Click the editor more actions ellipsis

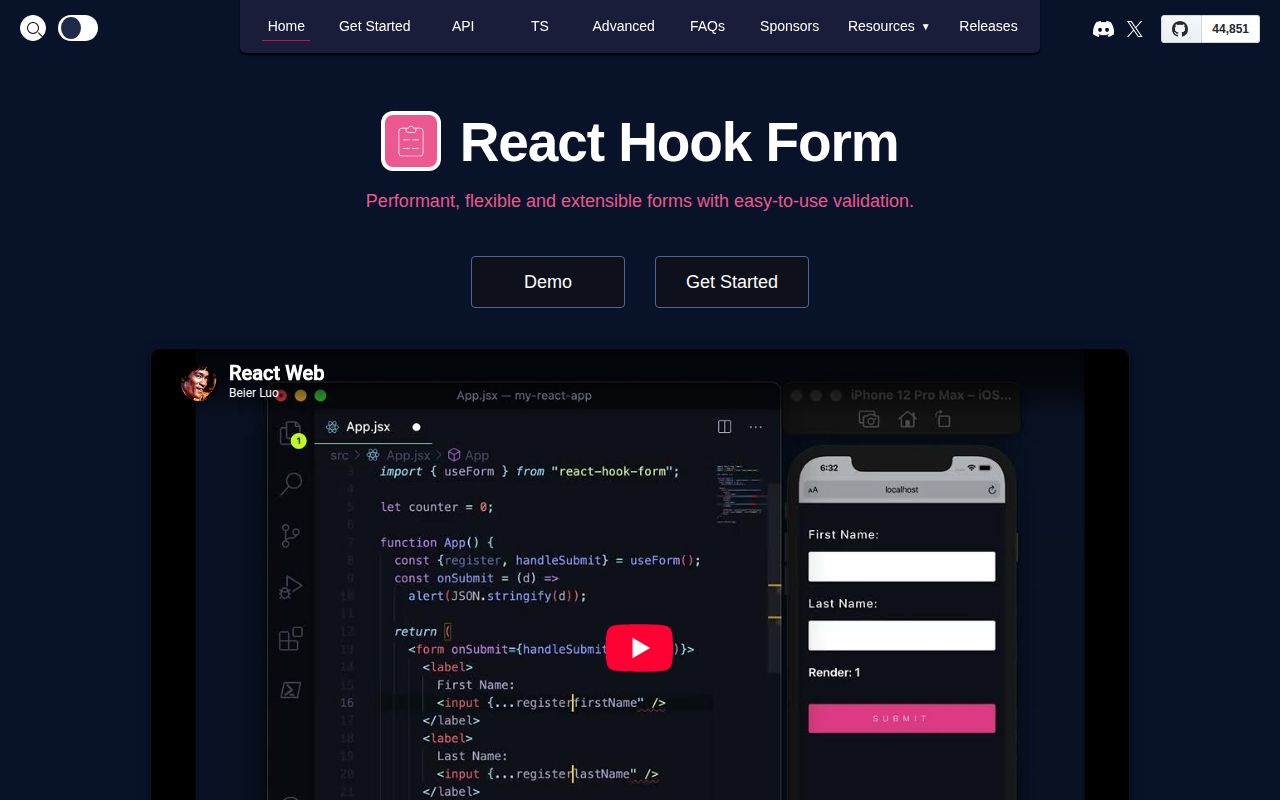[756, 427]
